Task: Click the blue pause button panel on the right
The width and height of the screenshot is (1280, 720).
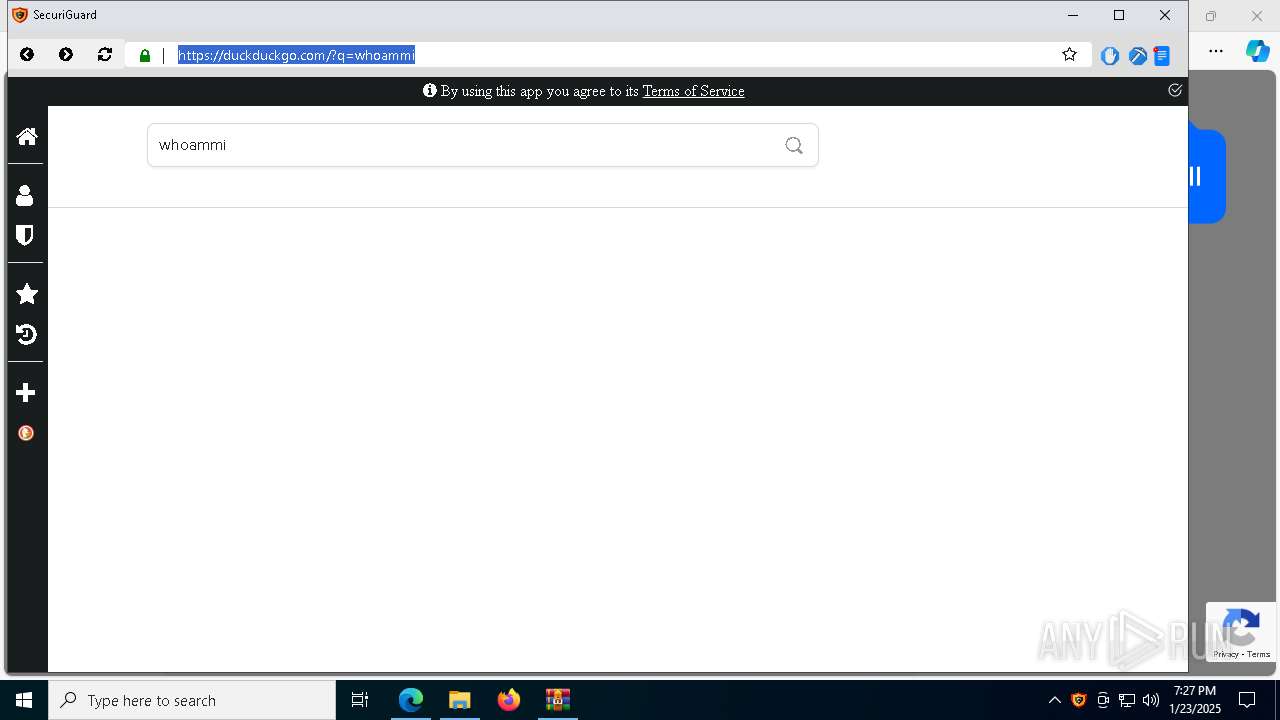Action: pyautogui.click(x=1206, y=176)
